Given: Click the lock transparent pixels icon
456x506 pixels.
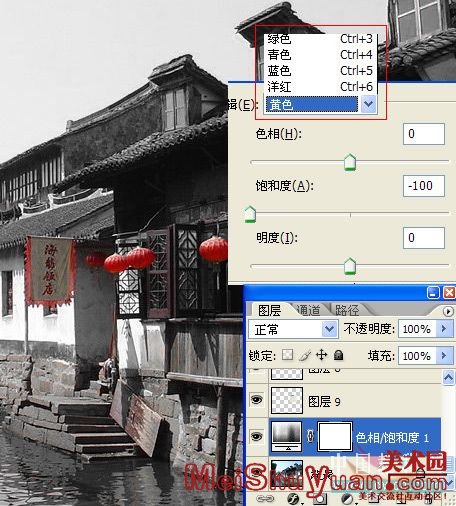Looking at the screenshot, I should (287, 355).
